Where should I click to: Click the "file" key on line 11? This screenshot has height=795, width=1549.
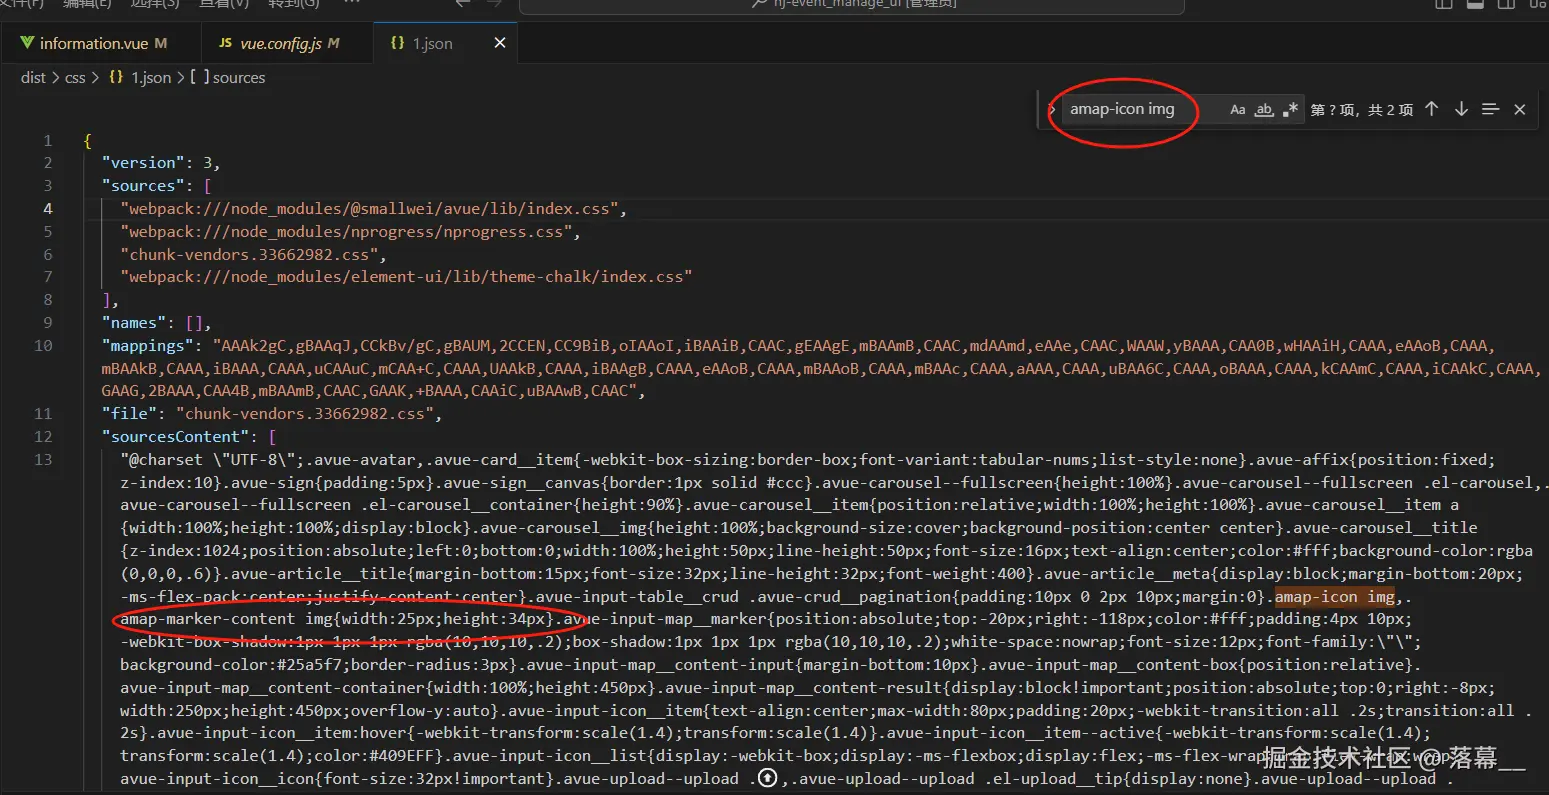click(x=129, y=413)
